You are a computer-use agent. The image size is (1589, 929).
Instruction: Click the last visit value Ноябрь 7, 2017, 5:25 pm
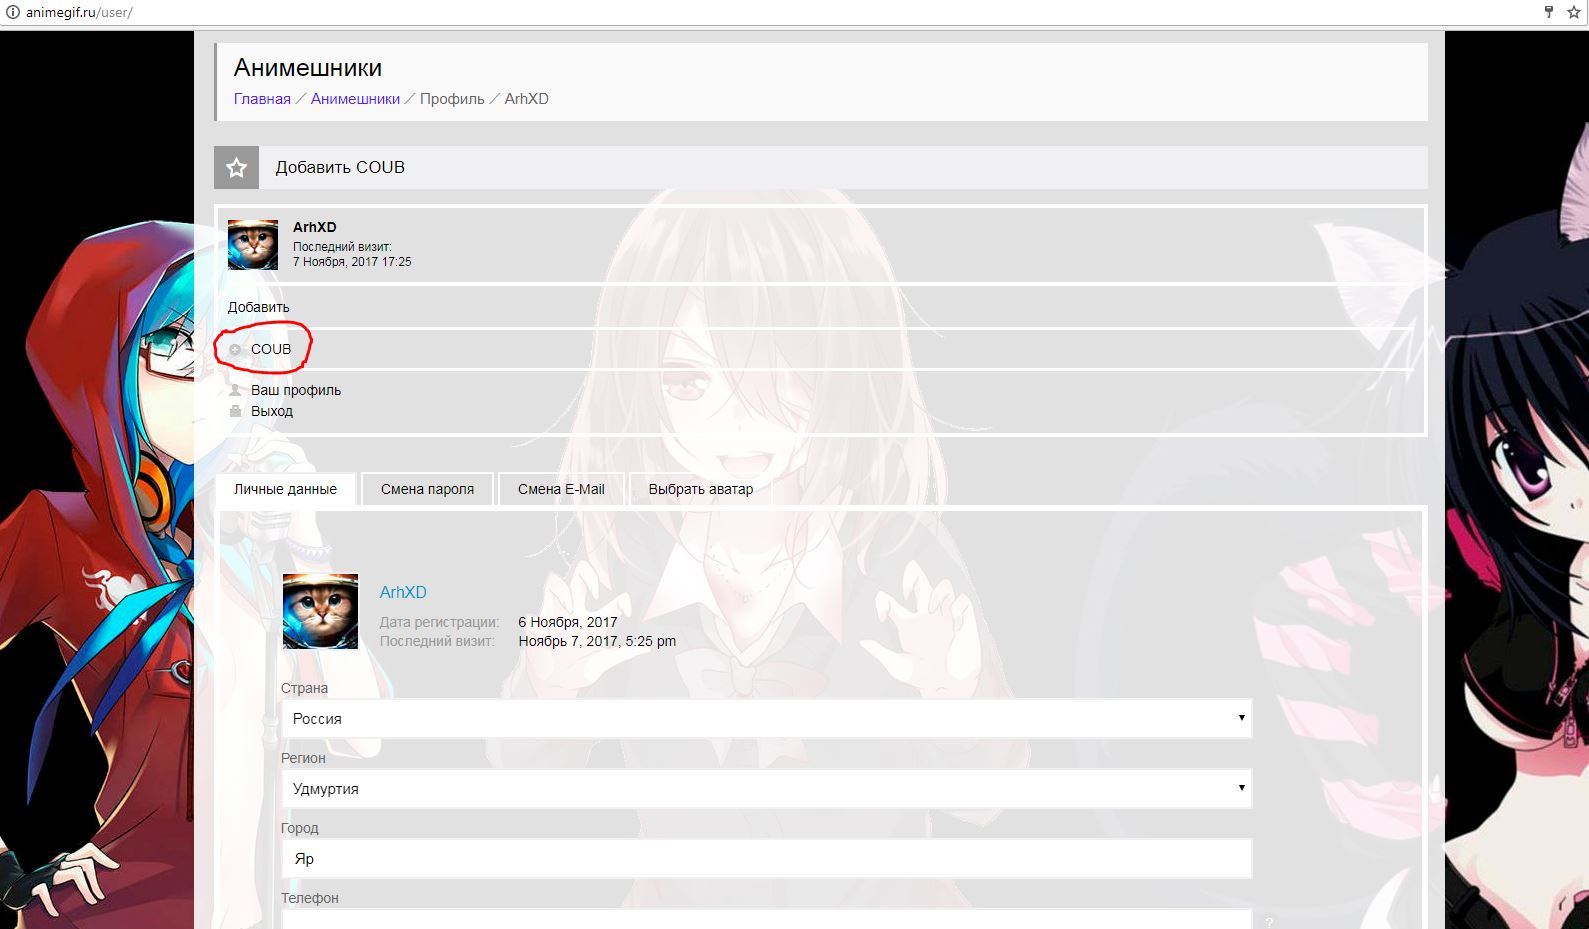tap(597, 641)
